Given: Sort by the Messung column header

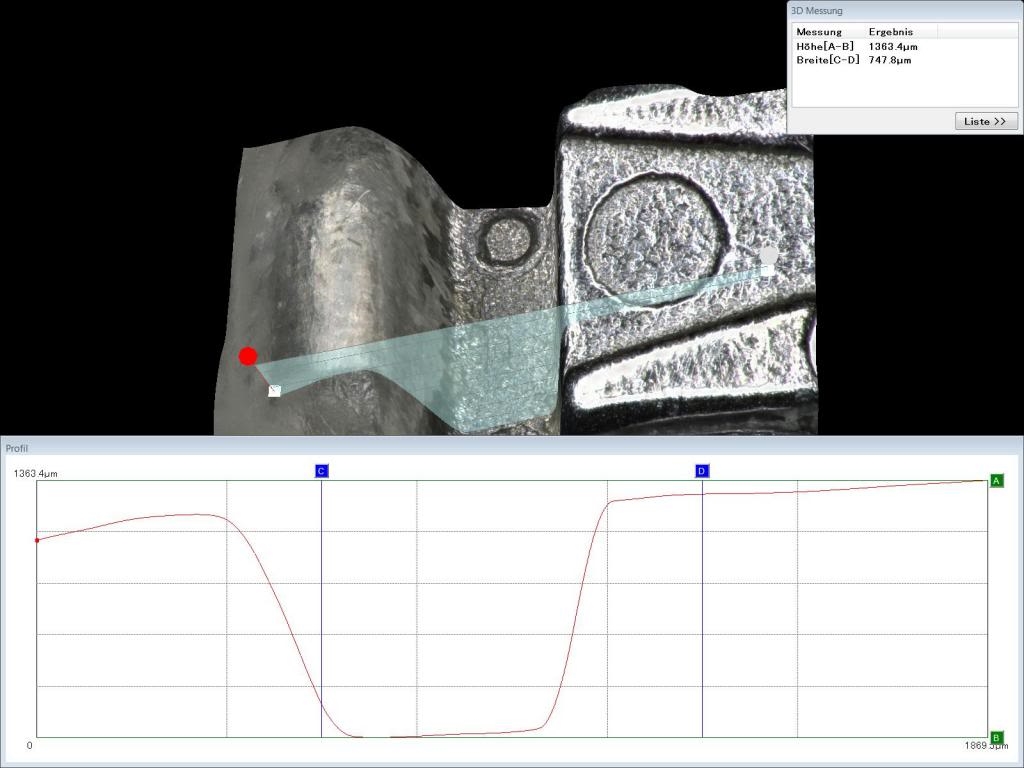Looking at the screenshot, I should point(819,32).
